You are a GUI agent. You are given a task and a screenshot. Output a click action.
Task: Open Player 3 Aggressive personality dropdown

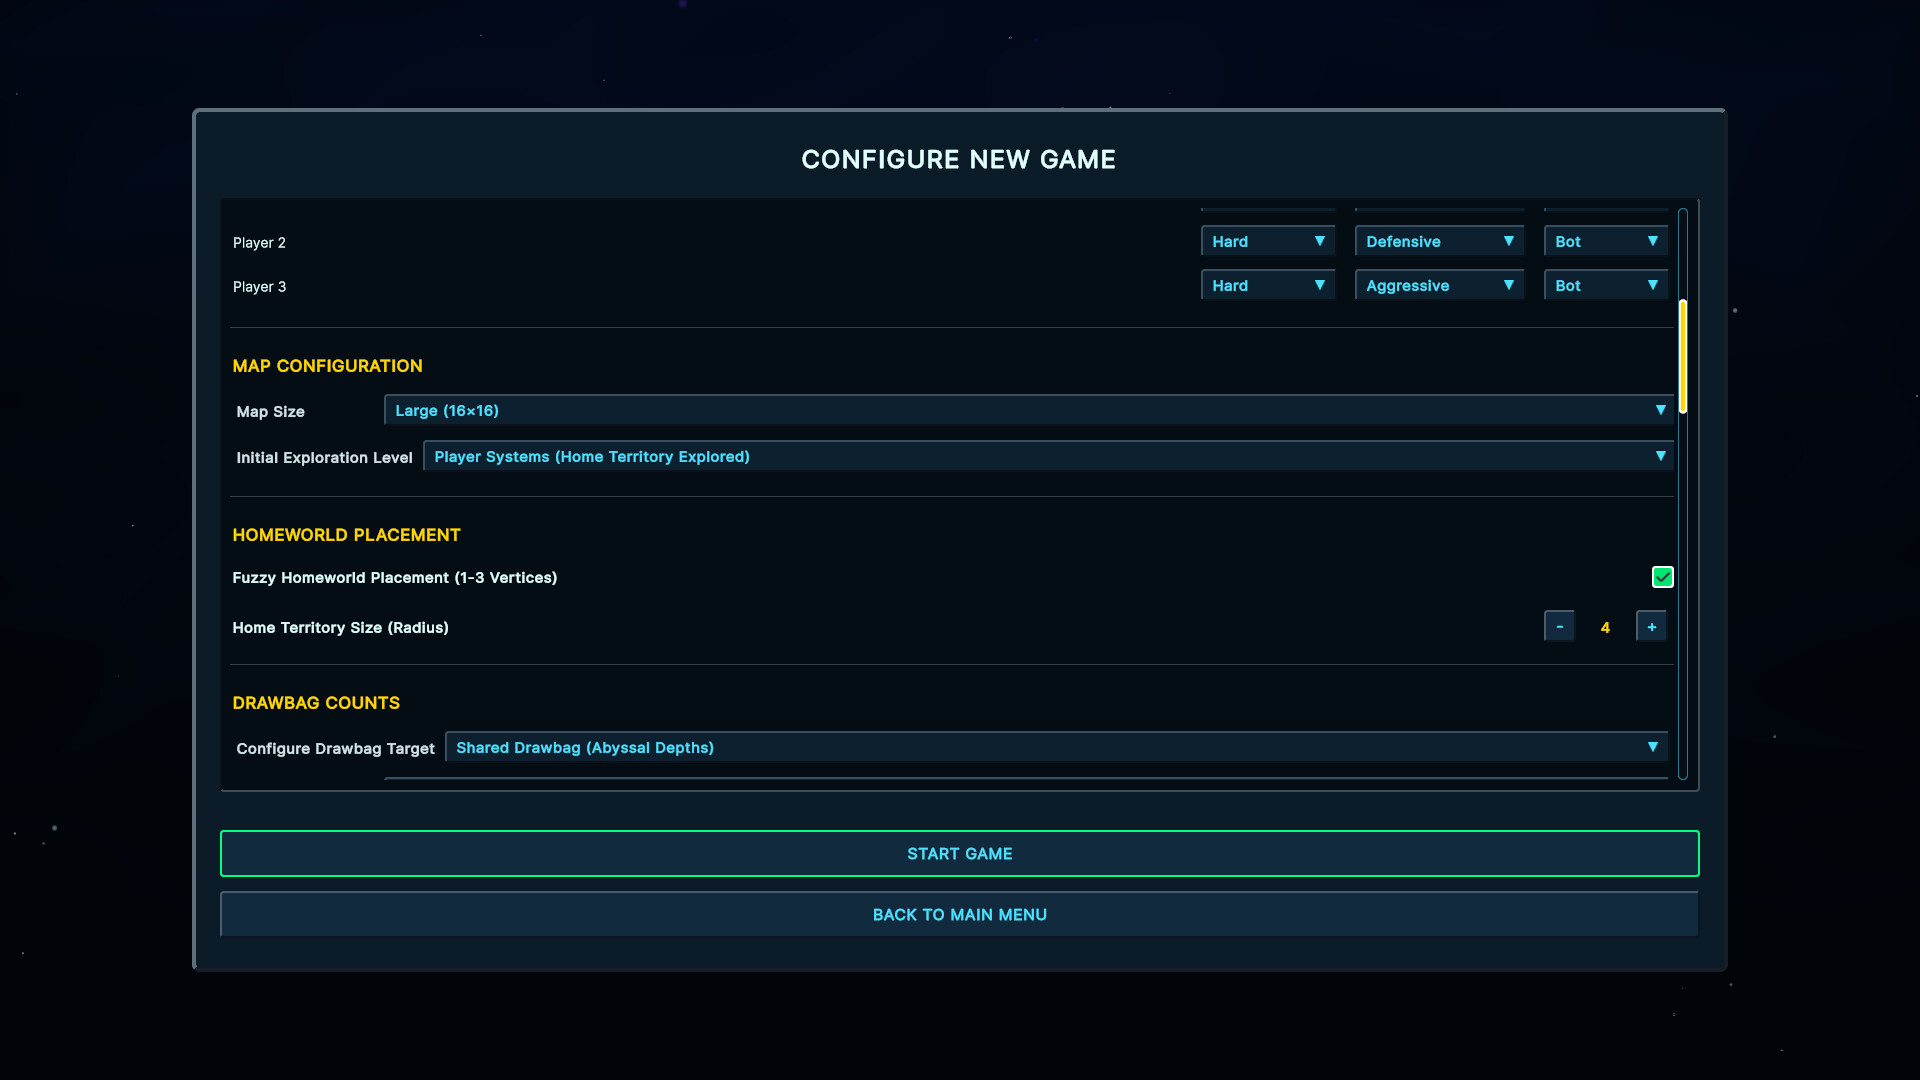[x=1439, y=285]
